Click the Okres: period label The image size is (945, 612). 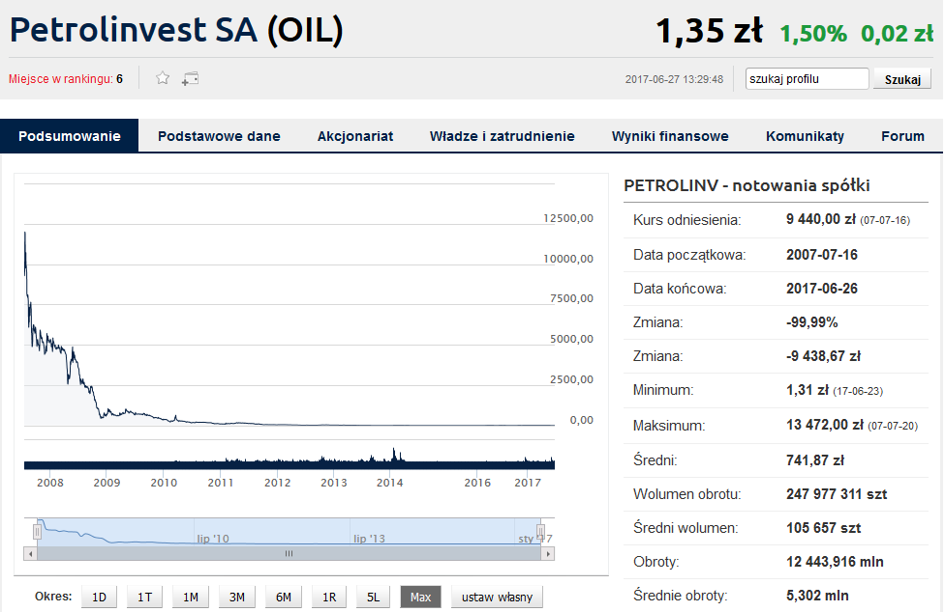click(x=53, y=596)
